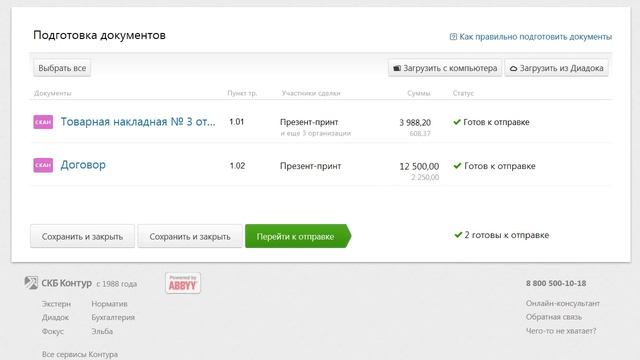Open the Договор document link
Screen dimensions: 640x360
[83, 165]
